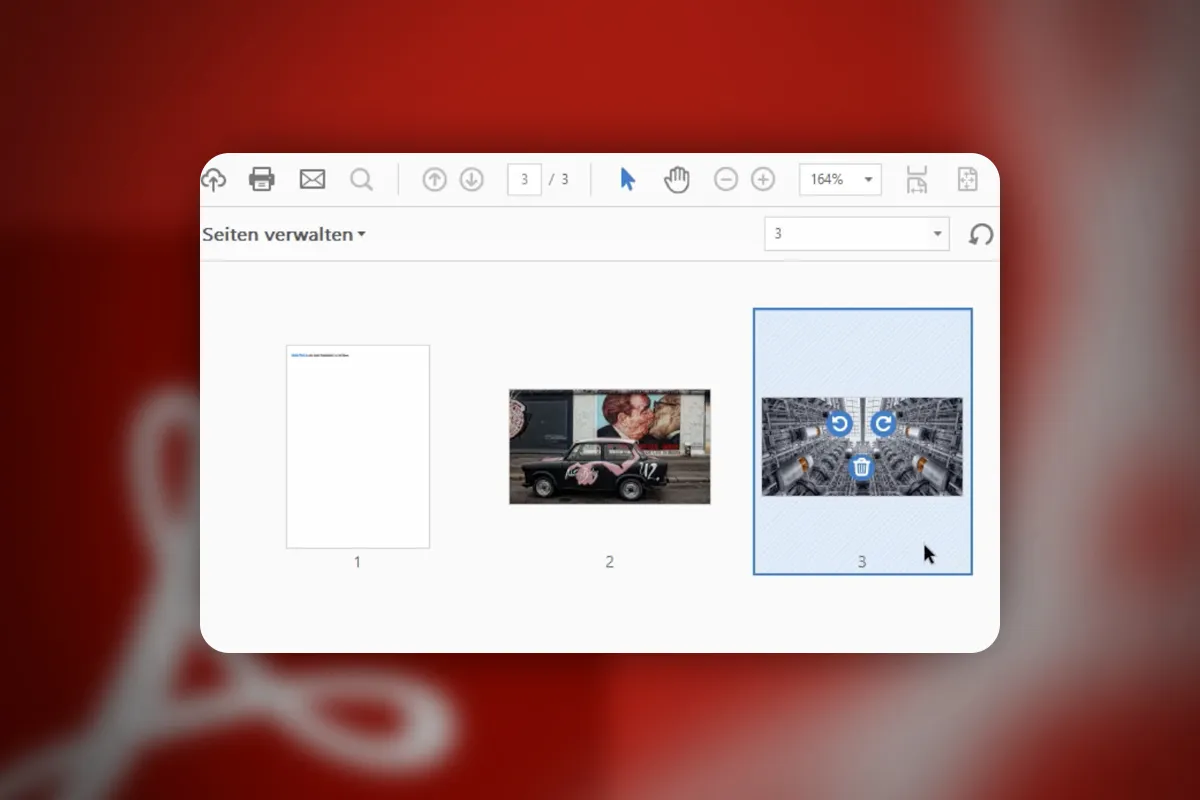This screenshot has height=800, width=1200.
Task: Click page label 2
Action: 609,562
